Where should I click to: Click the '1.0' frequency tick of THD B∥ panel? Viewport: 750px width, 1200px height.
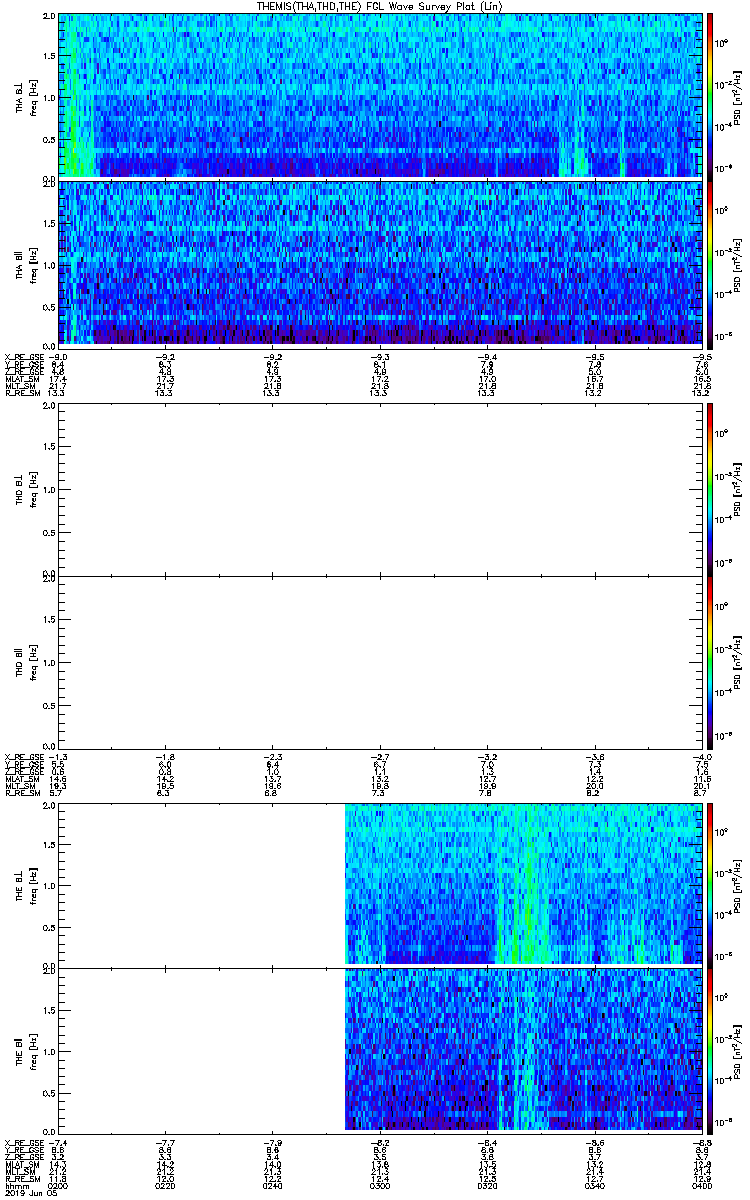click(49, 662)
